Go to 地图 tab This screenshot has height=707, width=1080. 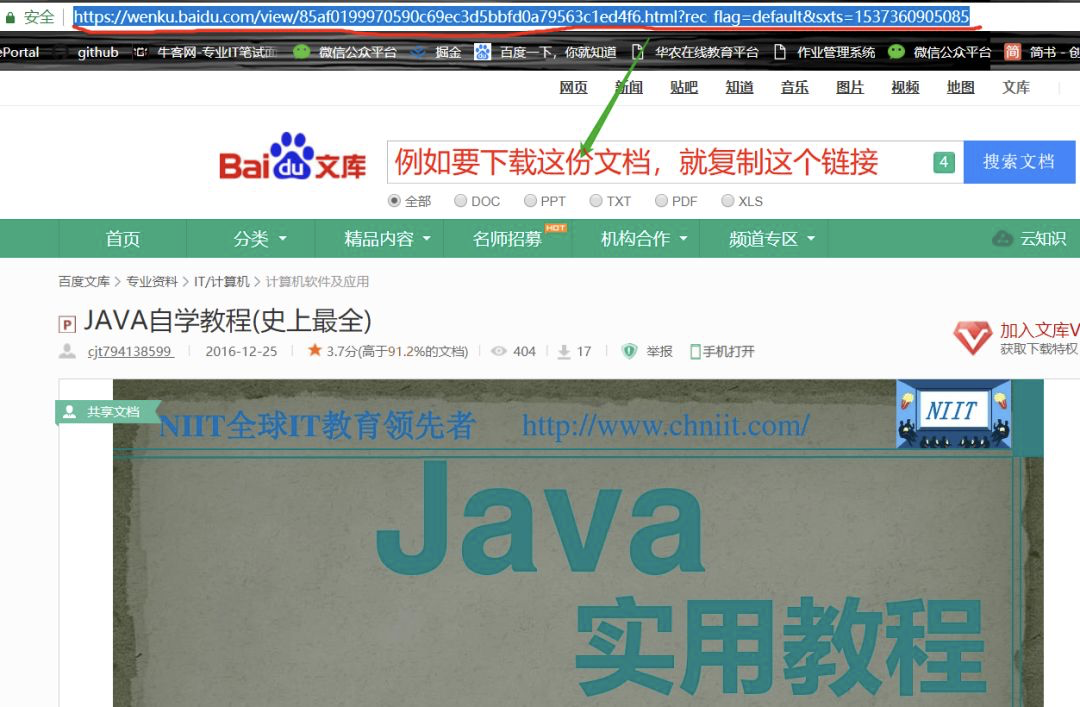960,88
